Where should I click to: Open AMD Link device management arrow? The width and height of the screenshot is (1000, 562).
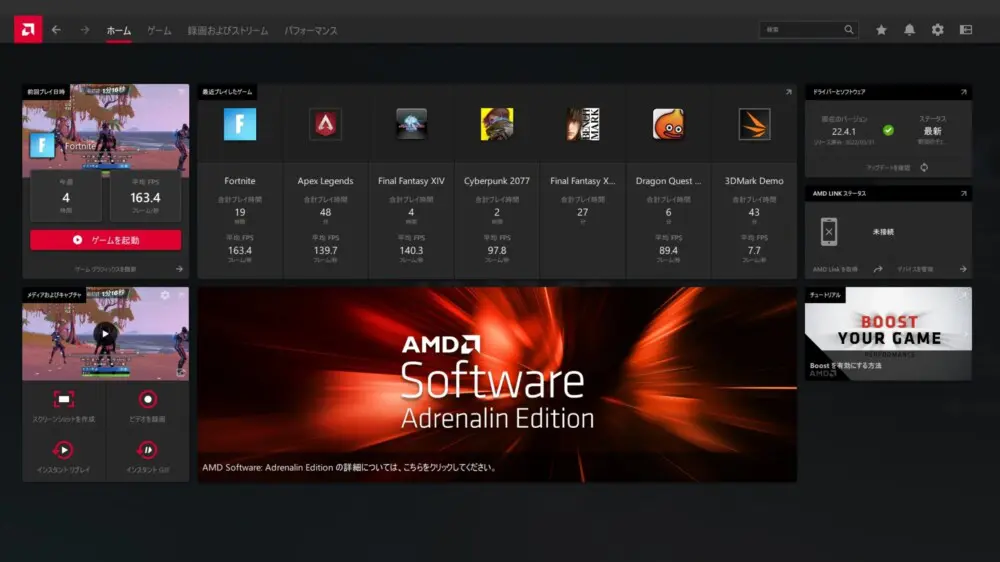[963, 269]
